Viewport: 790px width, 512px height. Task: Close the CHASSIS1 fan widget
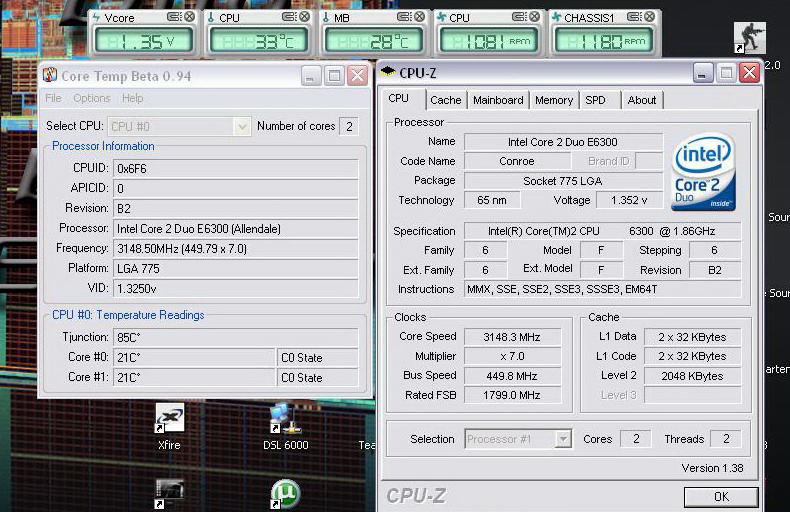[x=650, y=17]
